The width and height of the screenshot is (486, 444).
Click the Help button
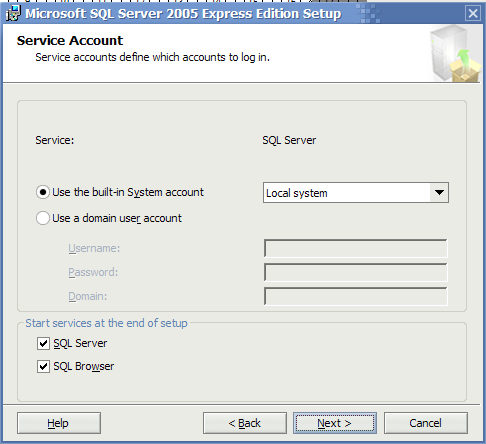click(59, 423)
